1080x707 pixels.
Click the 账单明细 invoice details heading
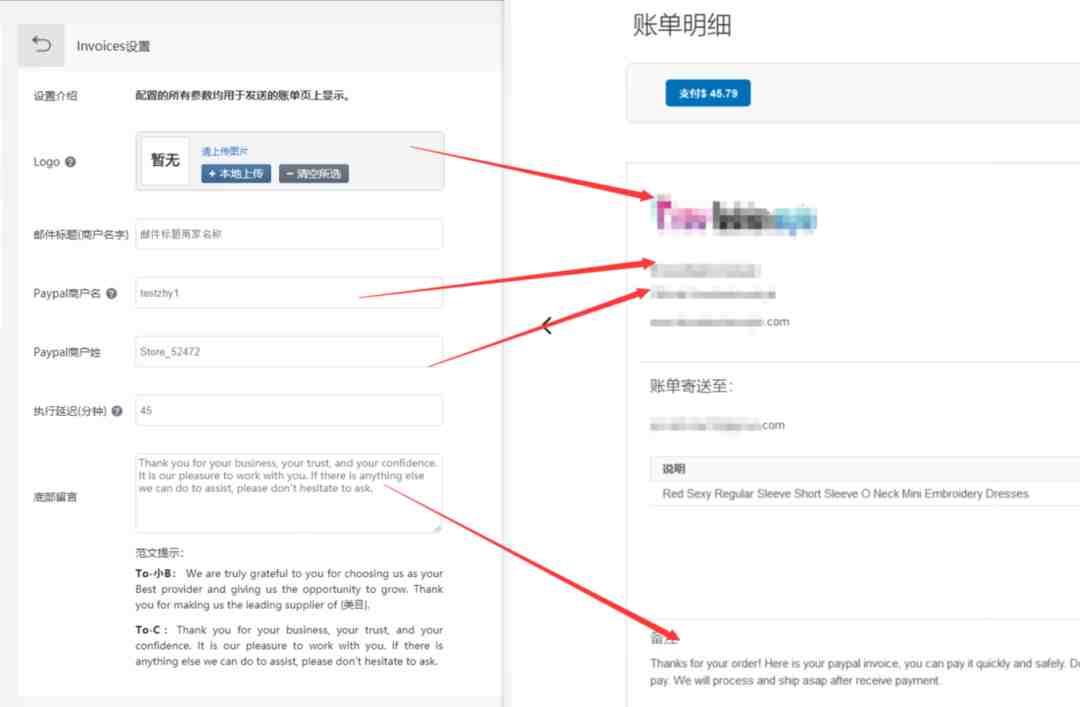click(x=682, y=25)
